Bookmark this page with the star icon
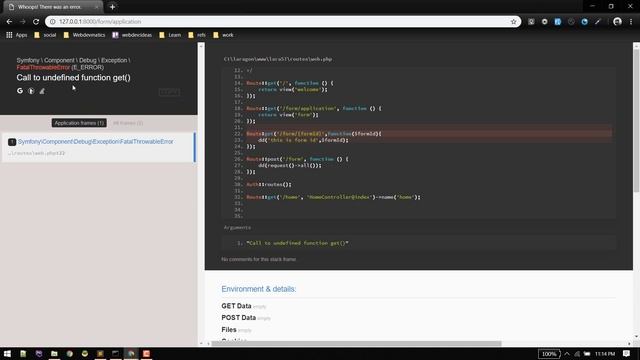 click(513, 22)
